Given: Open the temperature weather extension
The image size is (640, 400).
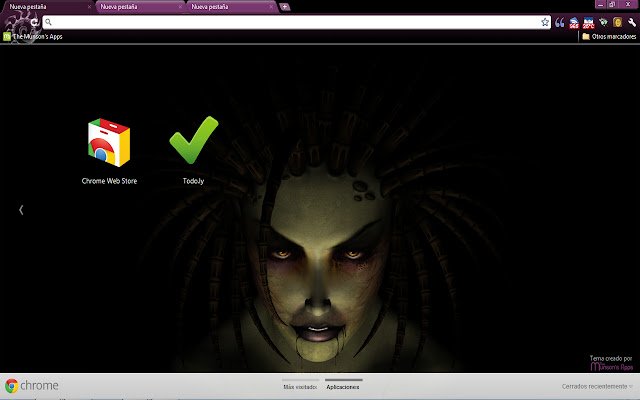Looking at the screenshot, I should point(589,22).
